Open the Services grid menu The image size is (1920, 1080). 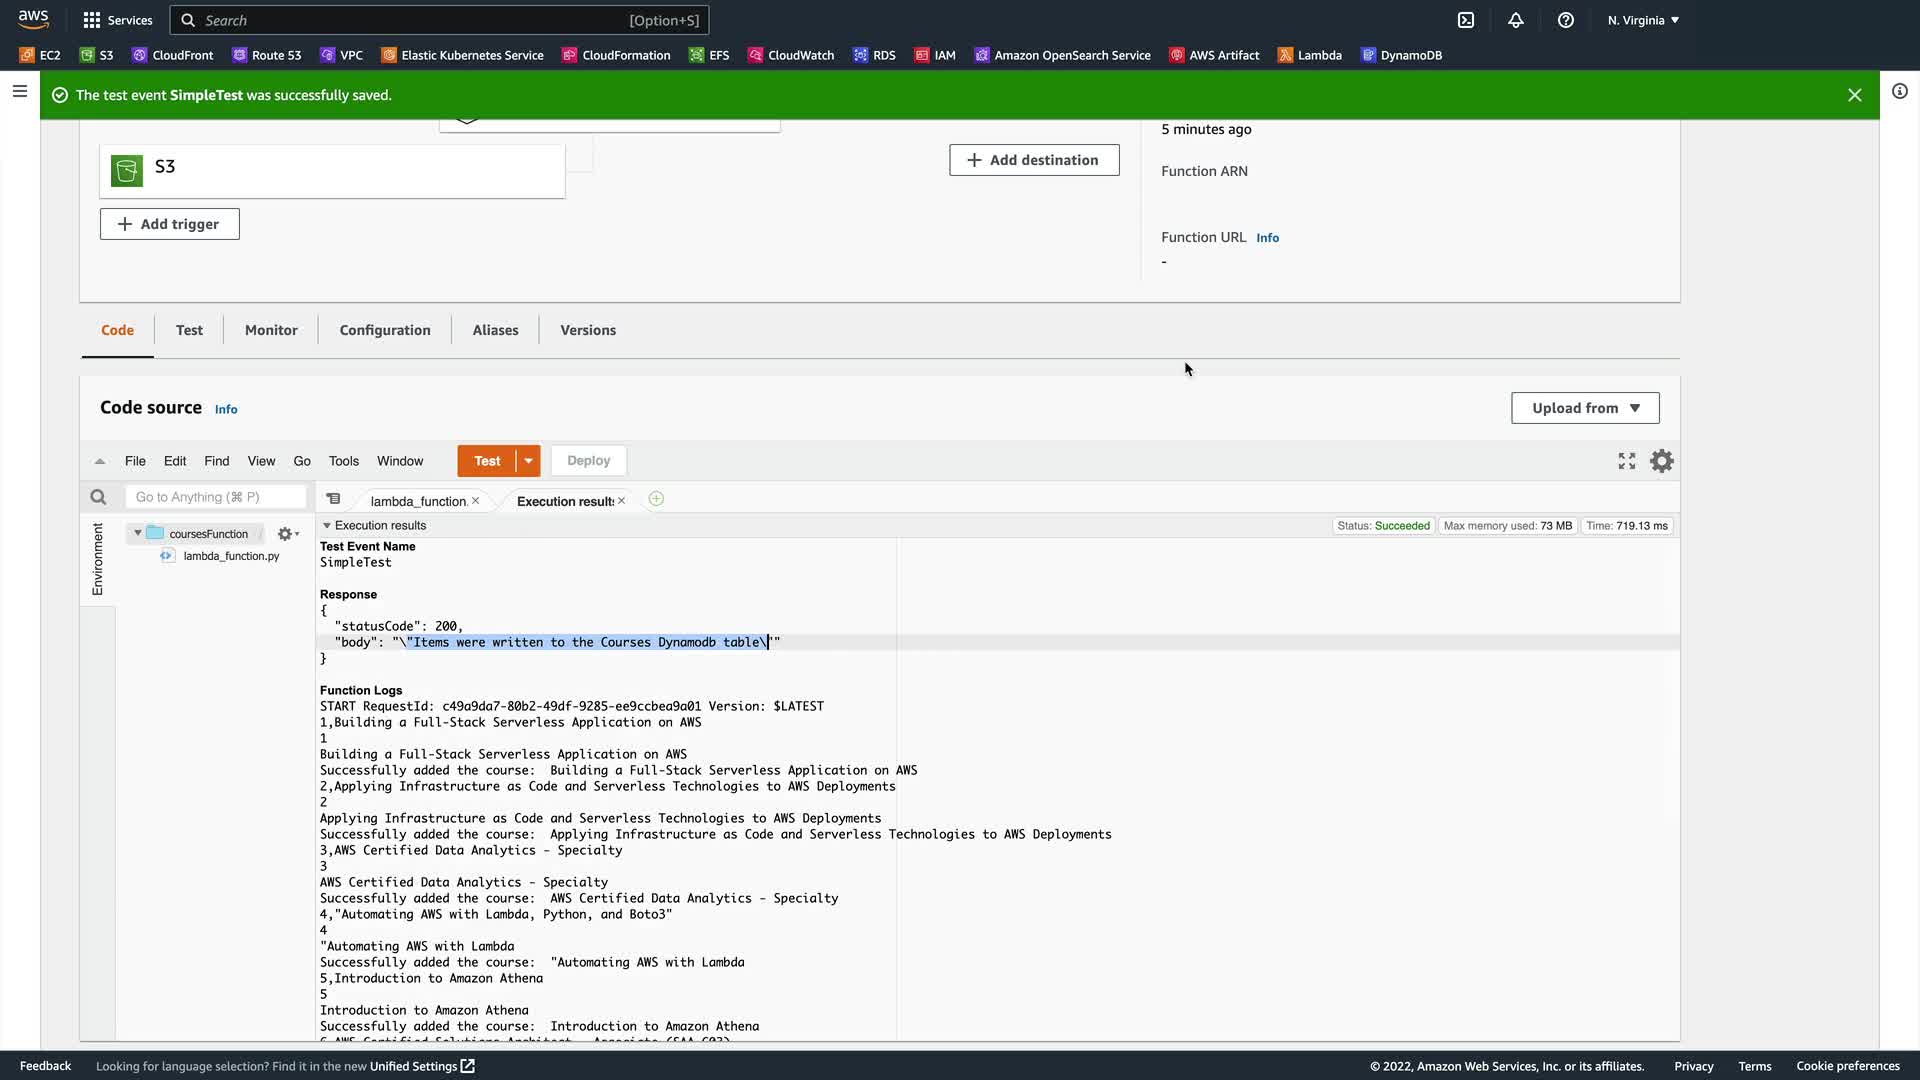coord(118,20)
